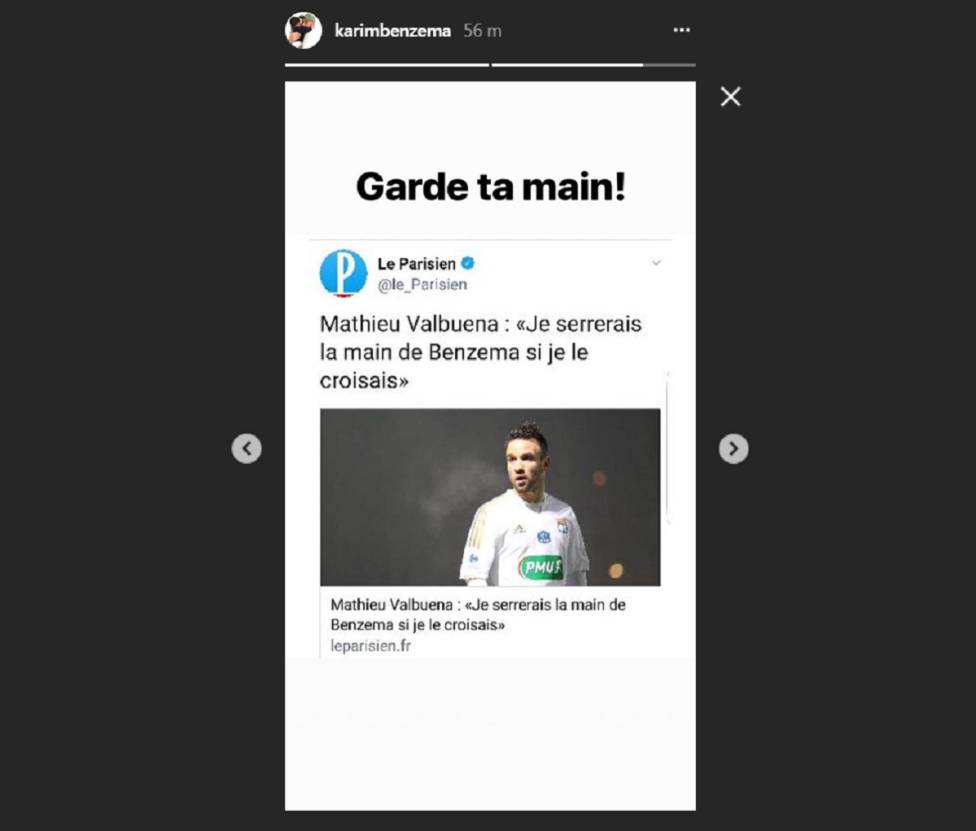Select the third story progress segment
This screenshot has height=831, width=976.
(670, 65)
